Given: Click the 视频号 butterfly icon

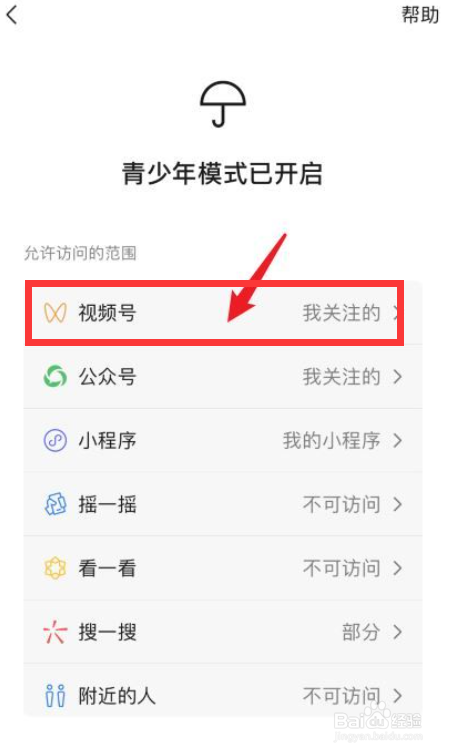Looking at the screenshot, I should point(55,313).
